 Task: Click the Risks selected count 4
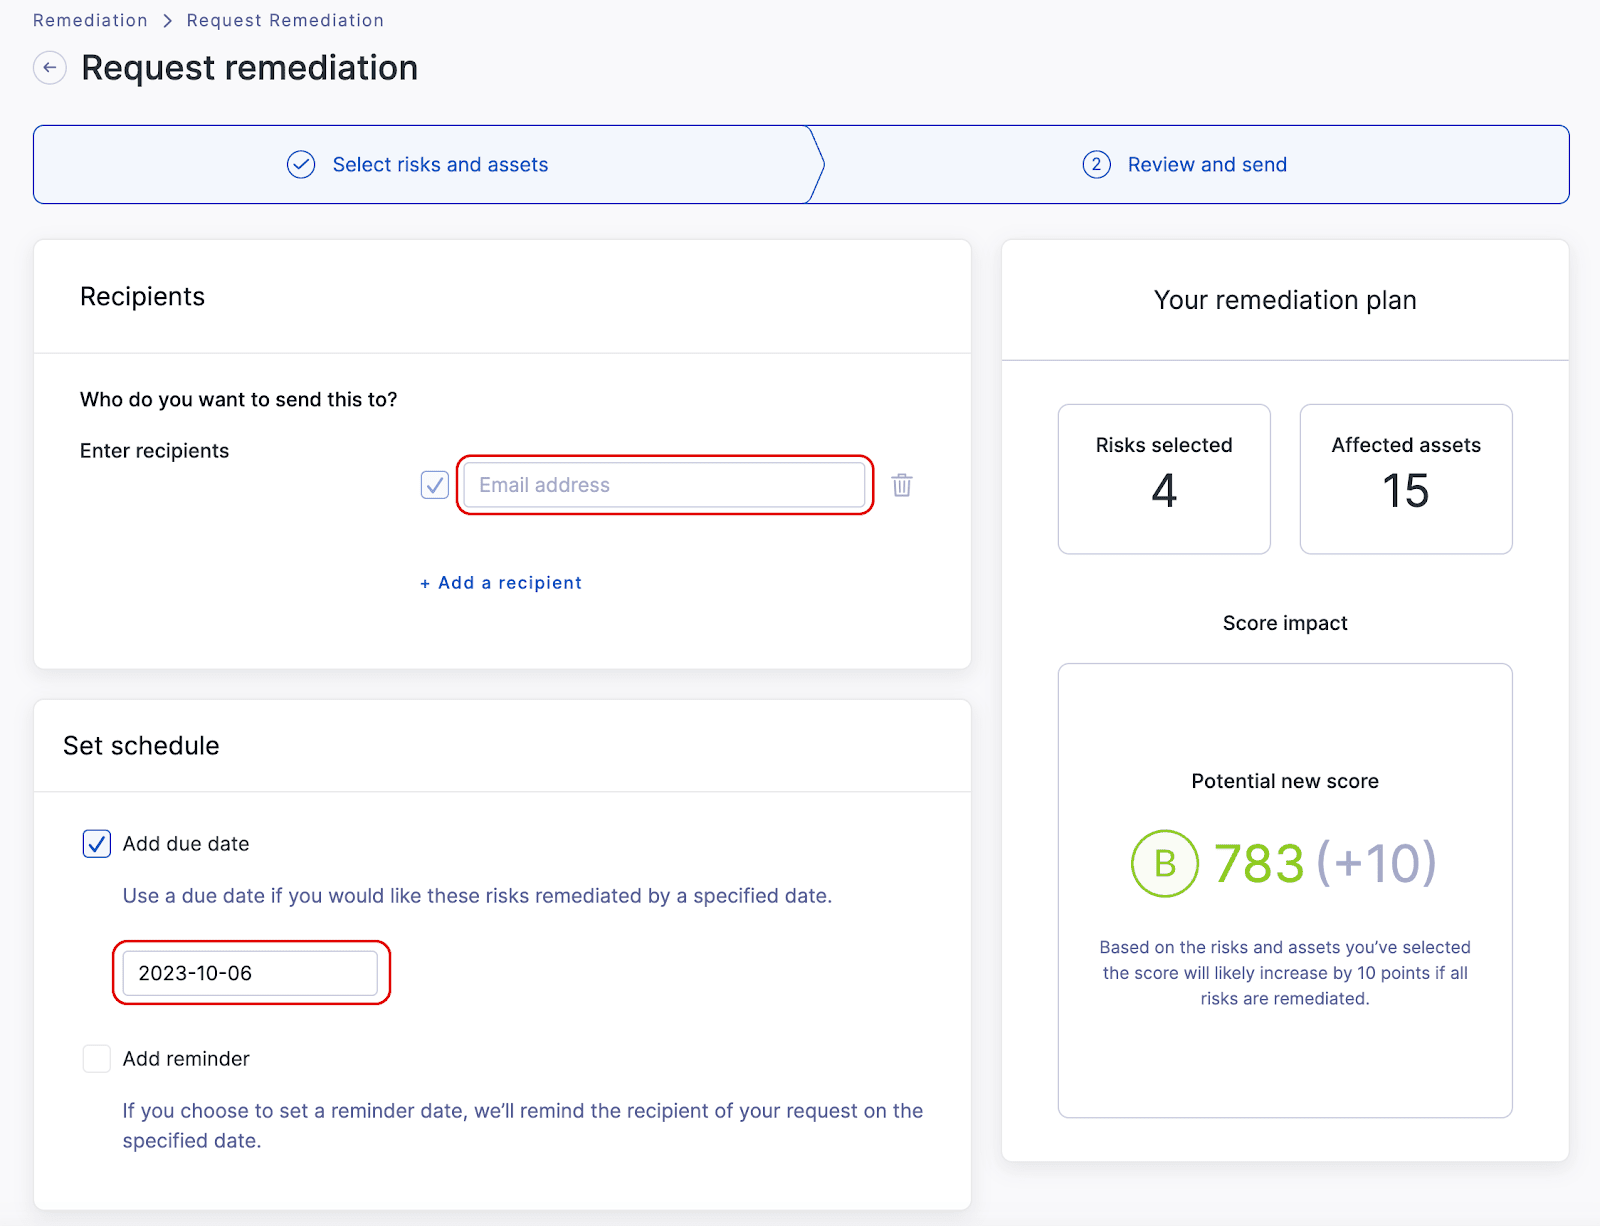pos(1164,491)
